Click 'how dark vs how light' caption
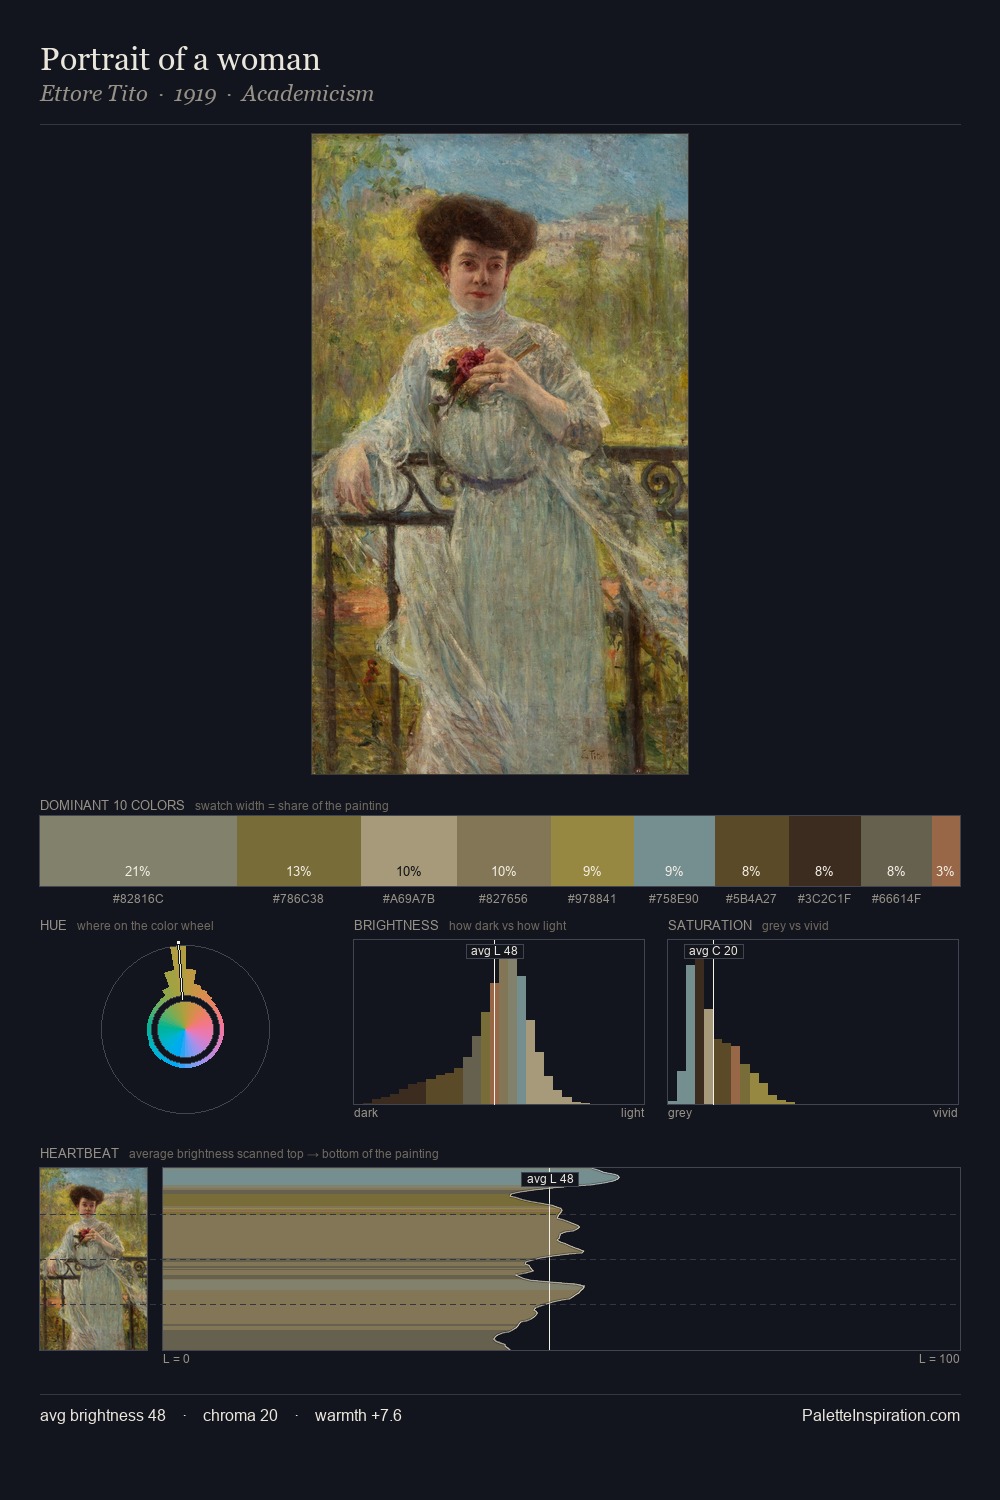Image resolution: width=1000 pixels, height=1500 pixels. (508, 926)
